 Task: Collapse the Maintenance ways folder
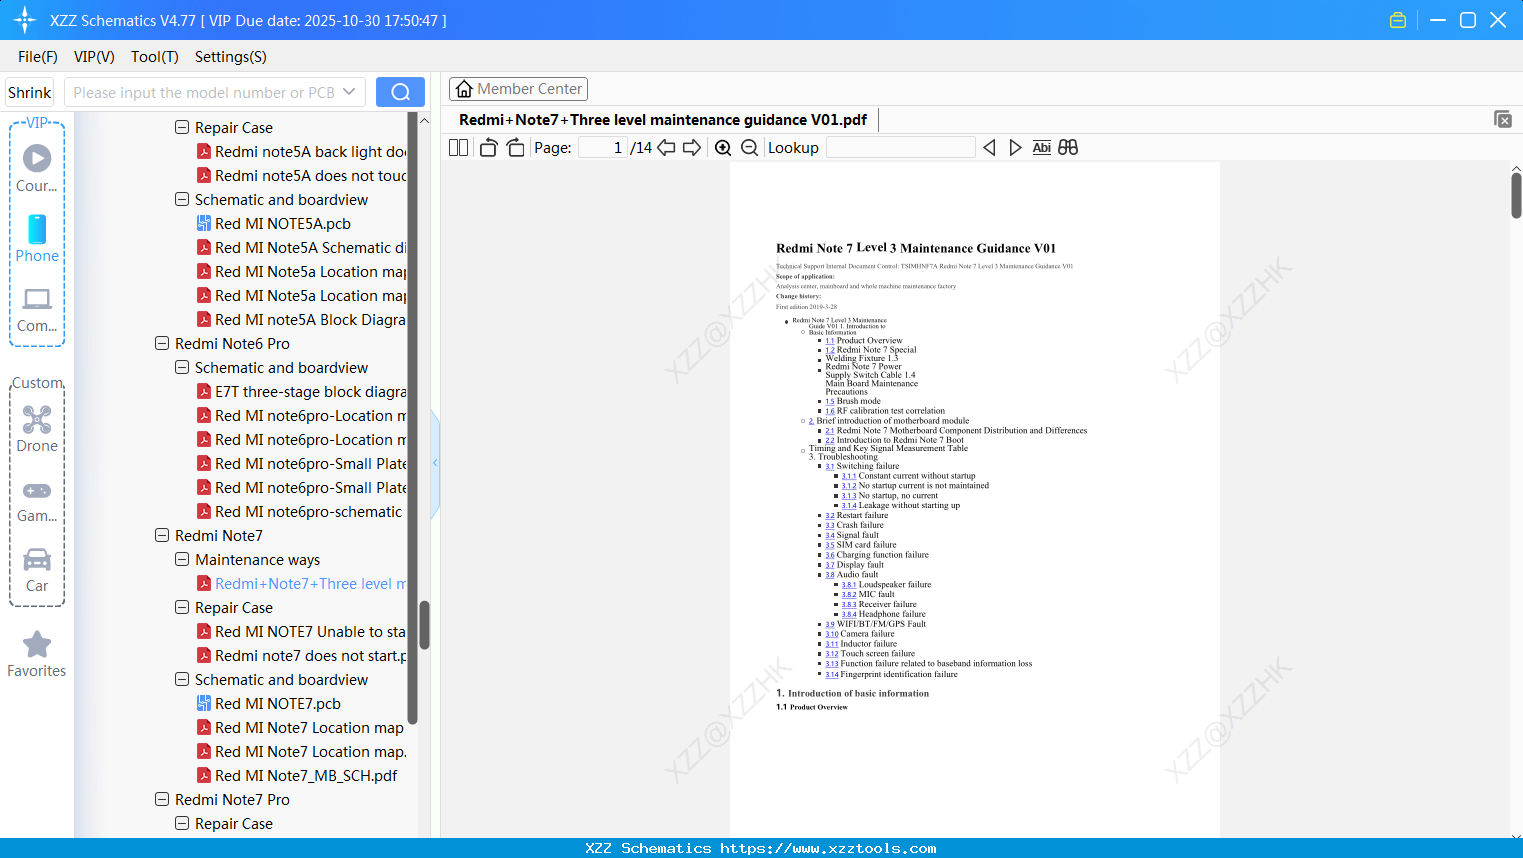[182, 560]
